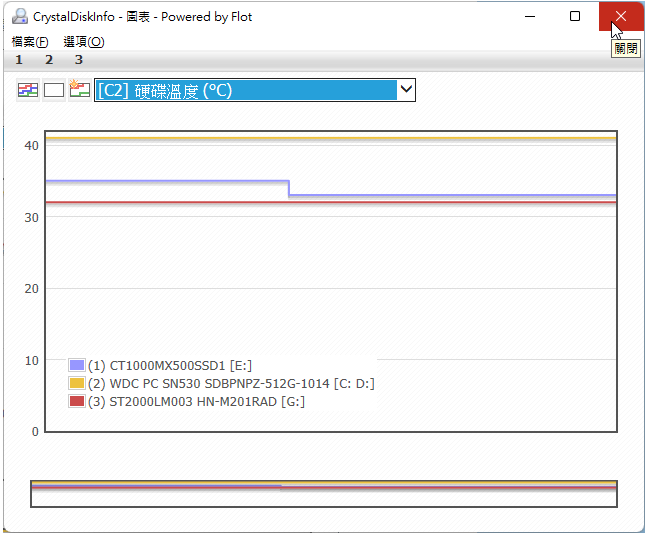This screenshot has height=539, width=652.
Task: Click the blue CT1000MX500SSD1 legend swatch
Action: click(77, 365)
